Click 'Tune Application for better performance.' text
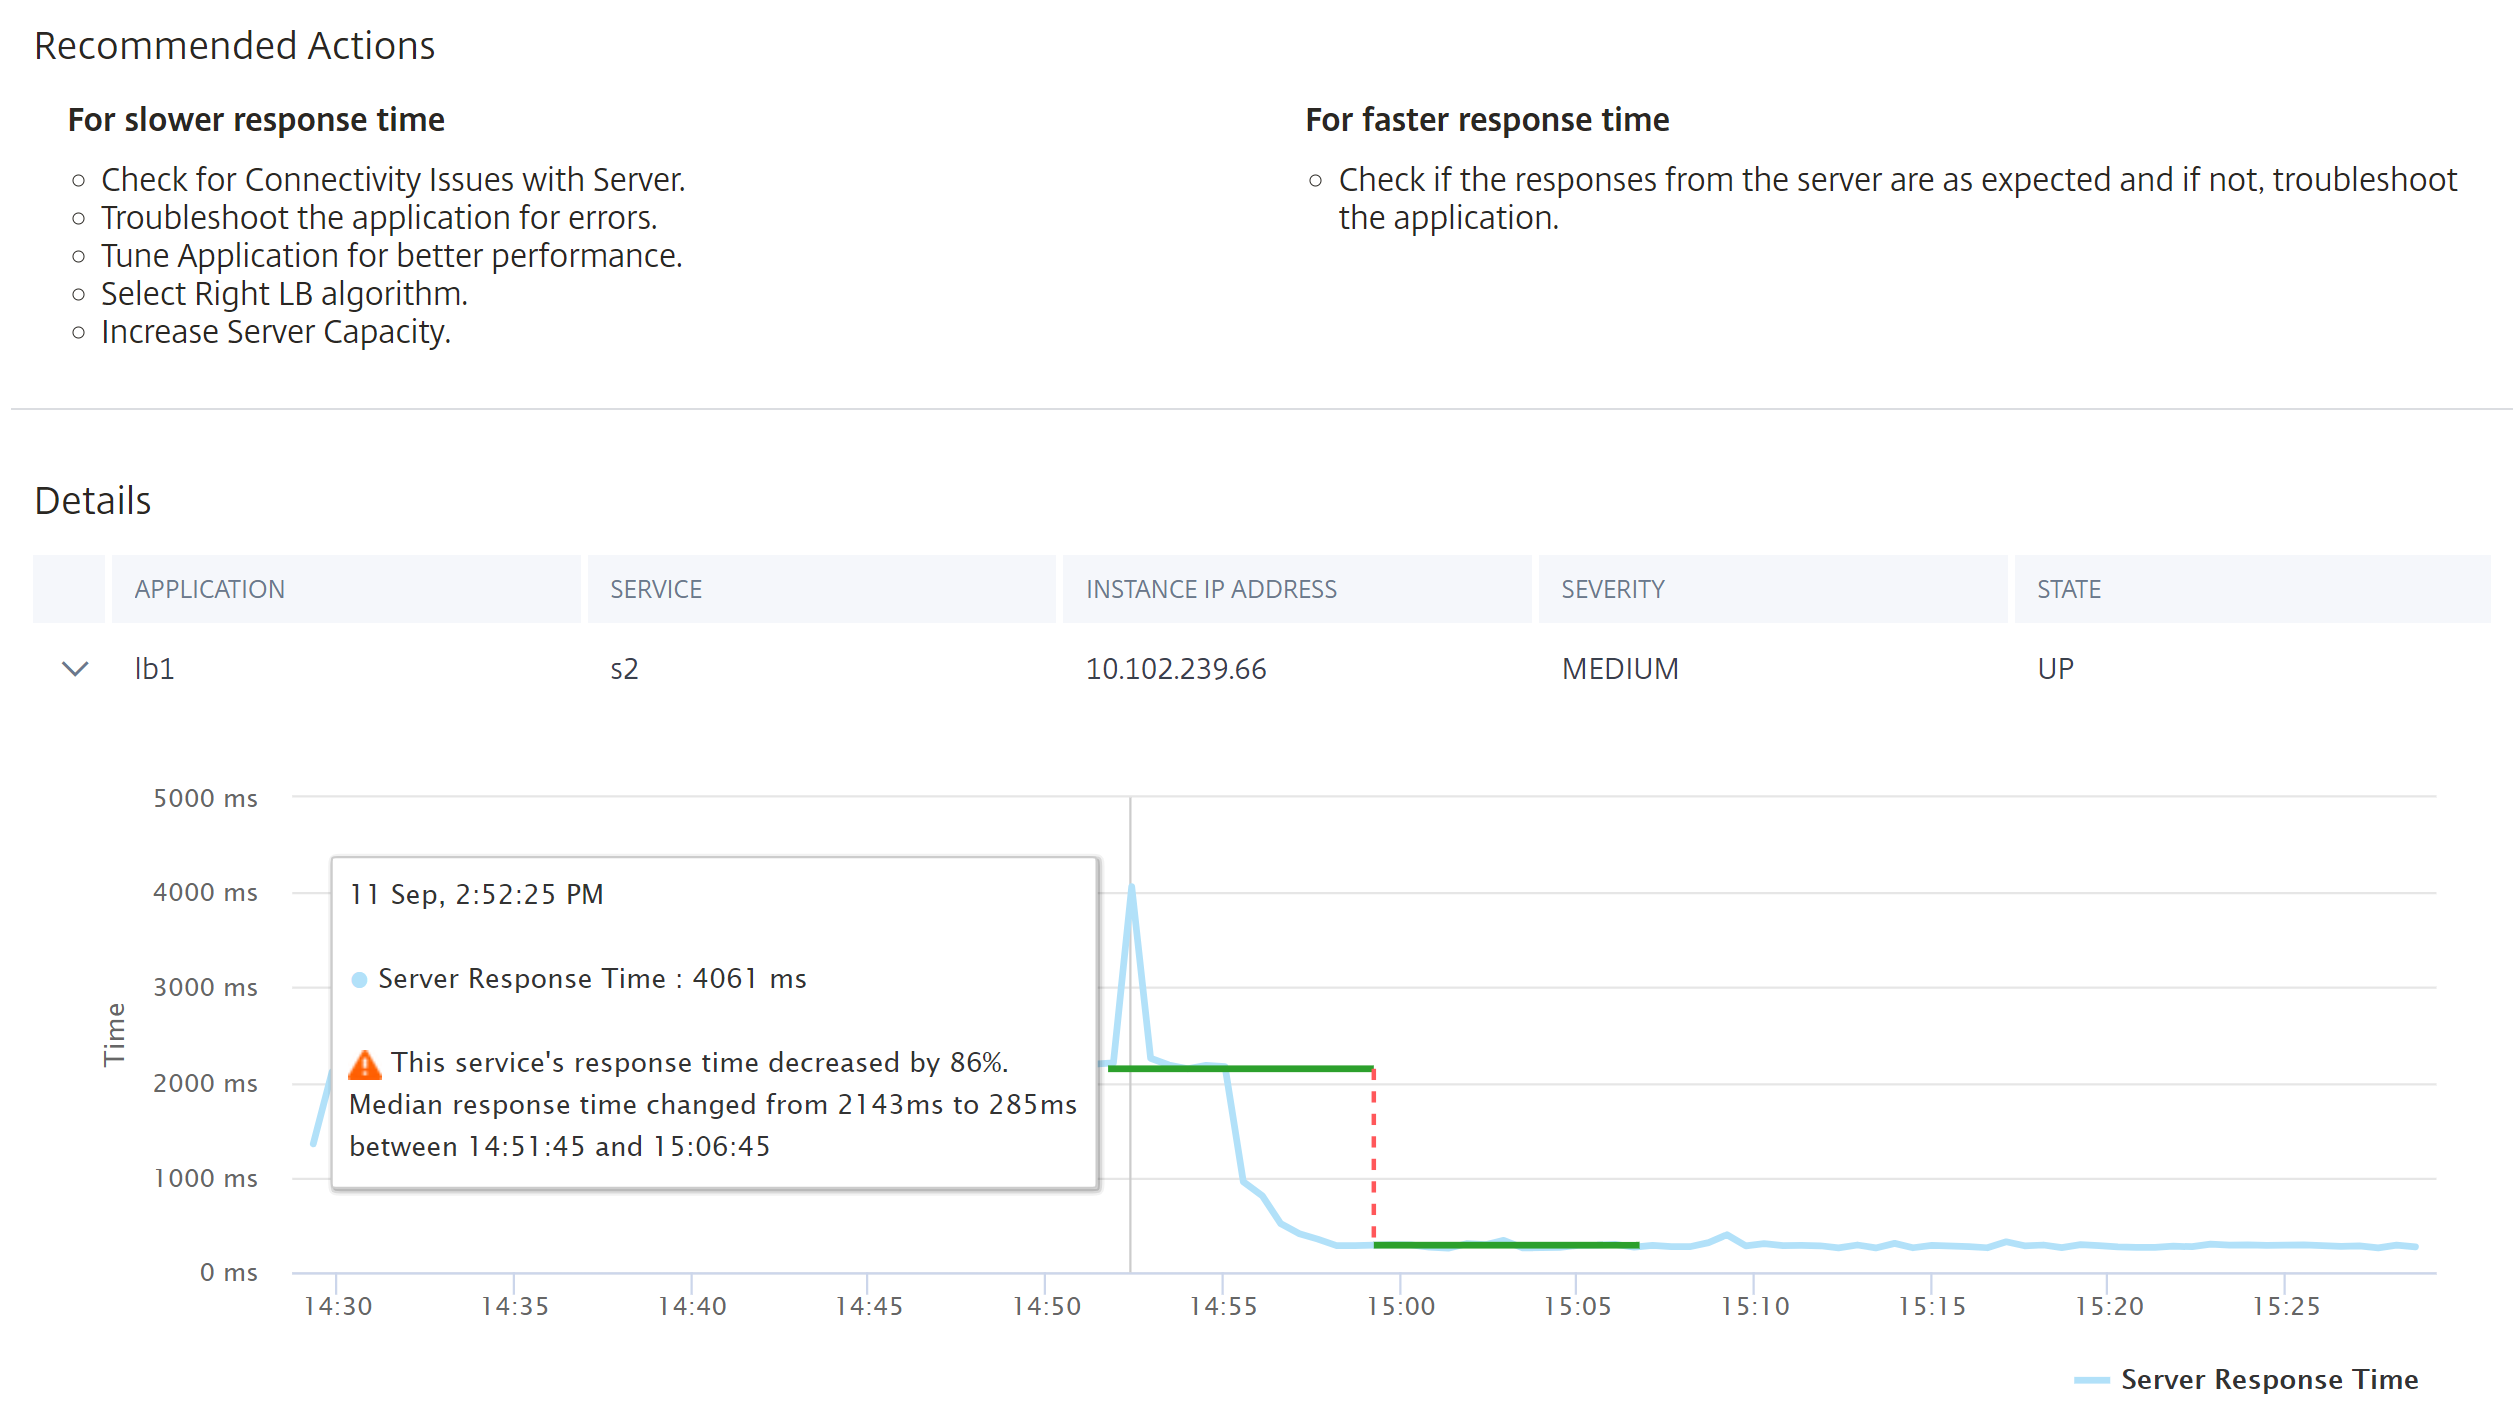The height and width of the screenshot is (1425, 2518). pyautogui.click(x=392, y=256)
